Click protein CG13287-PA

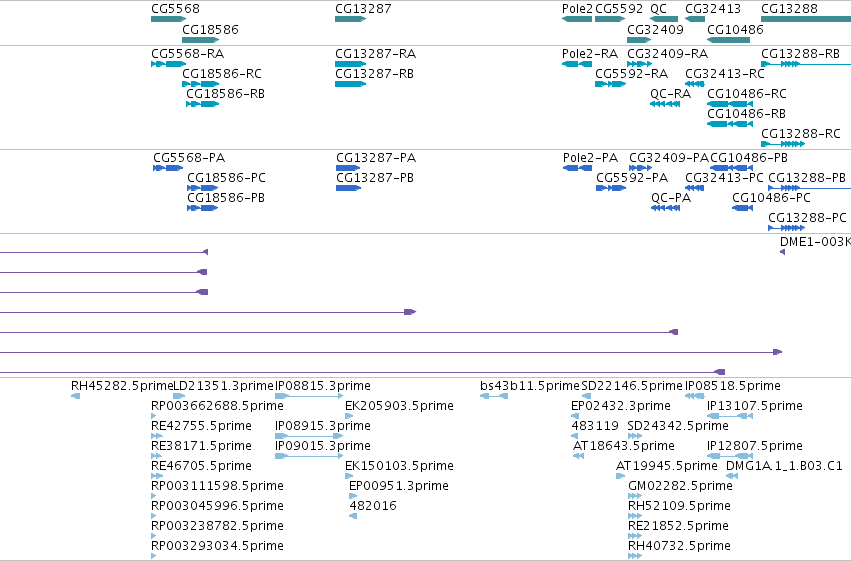click(348, 168)
